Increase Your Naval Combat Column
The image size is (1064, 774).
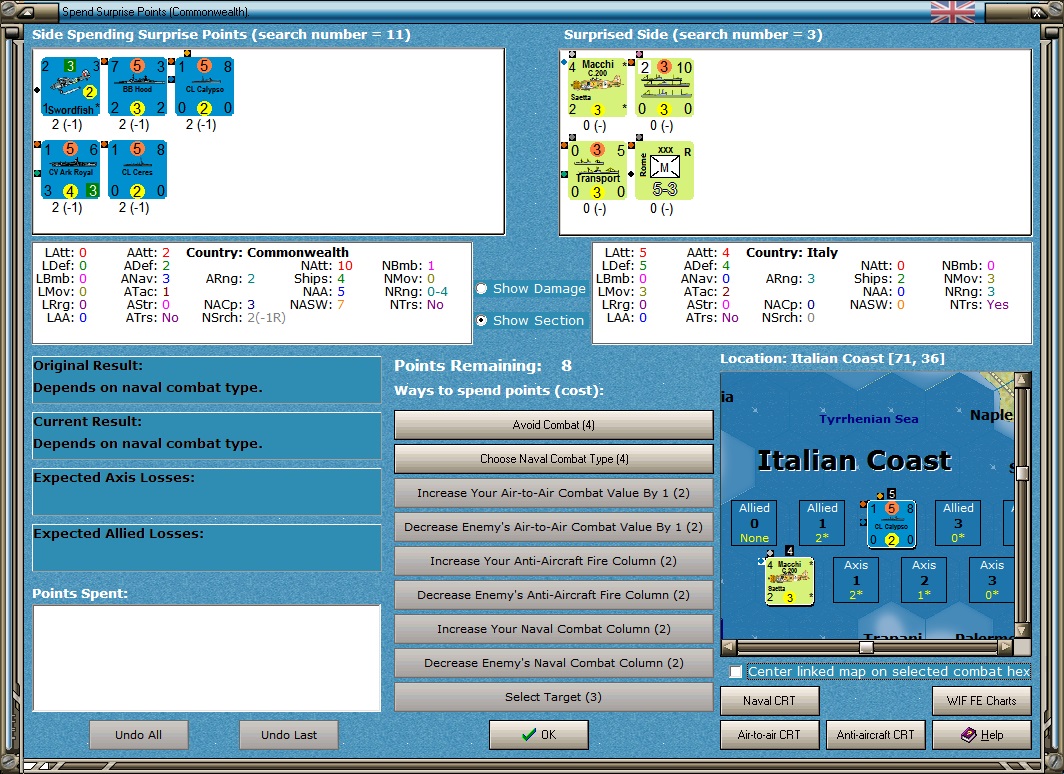[554, 629]
